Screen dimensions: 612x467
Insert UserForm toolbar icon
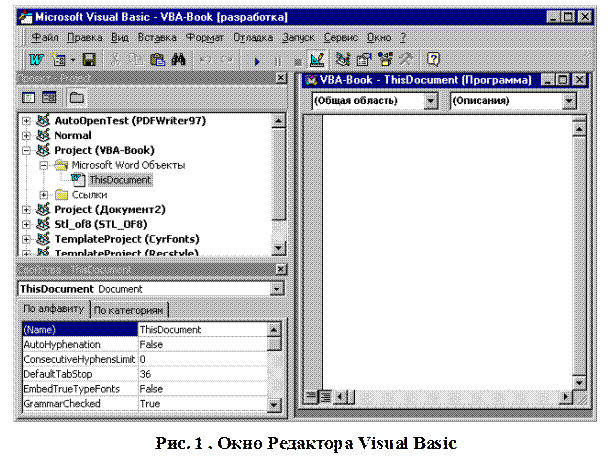[59, 60]
